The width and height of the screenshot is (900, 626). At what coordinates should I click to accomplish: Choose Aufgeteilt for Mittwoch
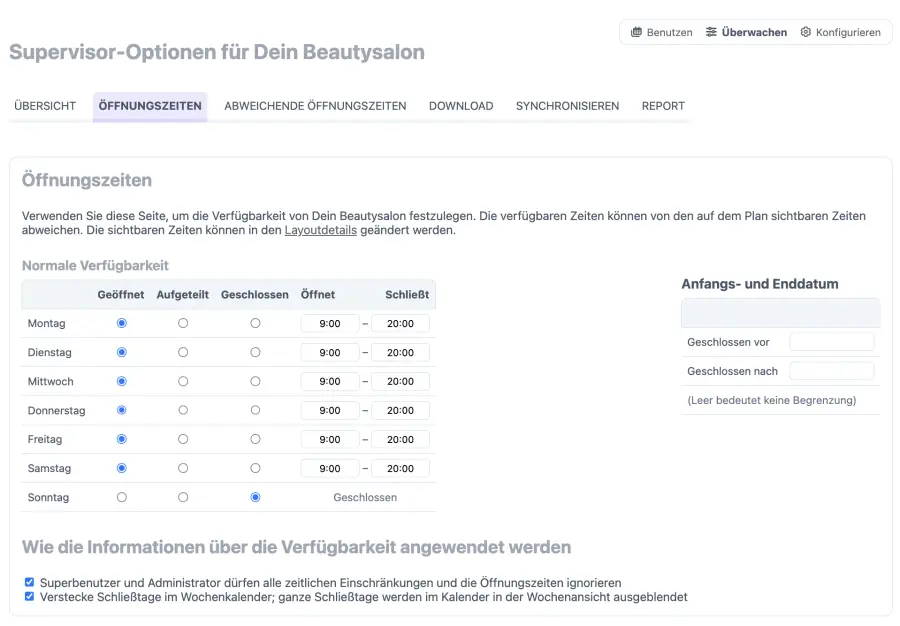181,381
